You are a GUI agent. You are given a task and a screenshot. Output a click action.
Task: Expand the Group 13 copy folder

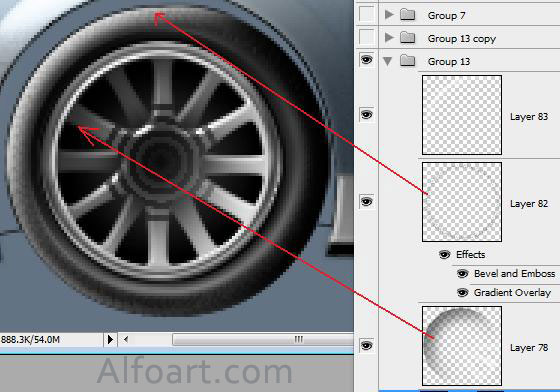(389, 37)
